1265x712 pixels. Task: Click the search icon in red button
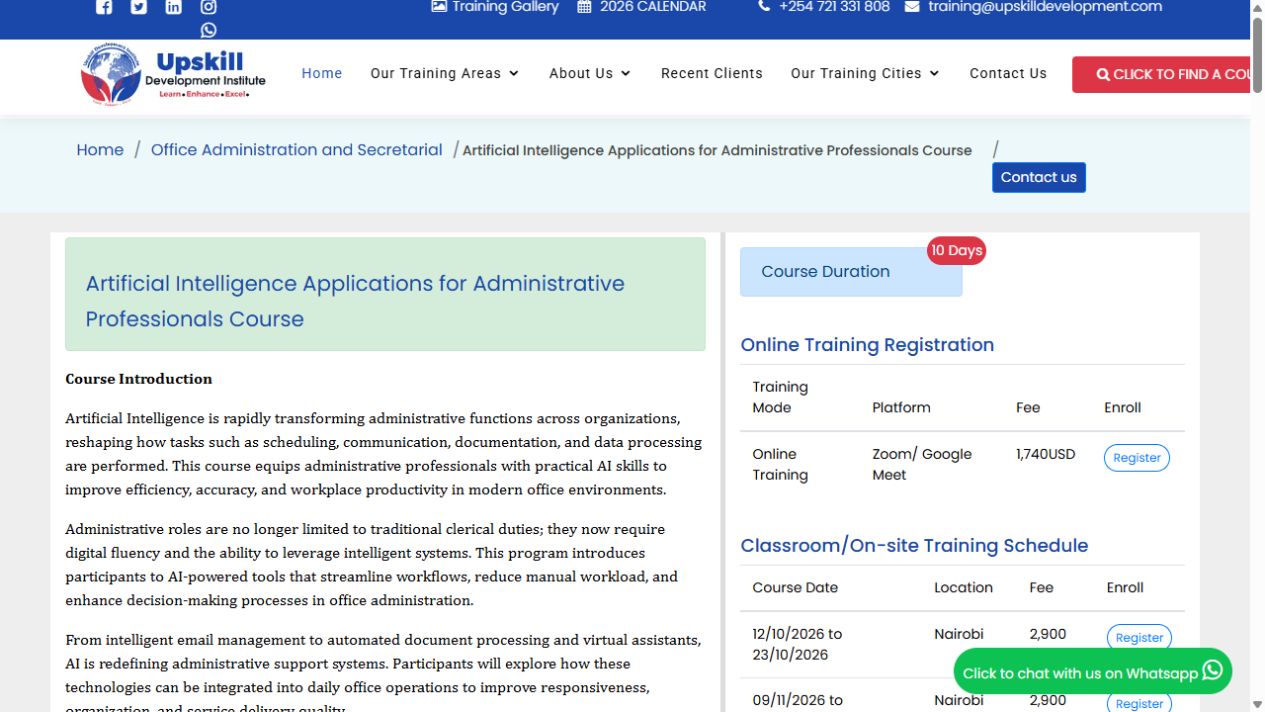pyautogui.click(x=1103, y=75)
